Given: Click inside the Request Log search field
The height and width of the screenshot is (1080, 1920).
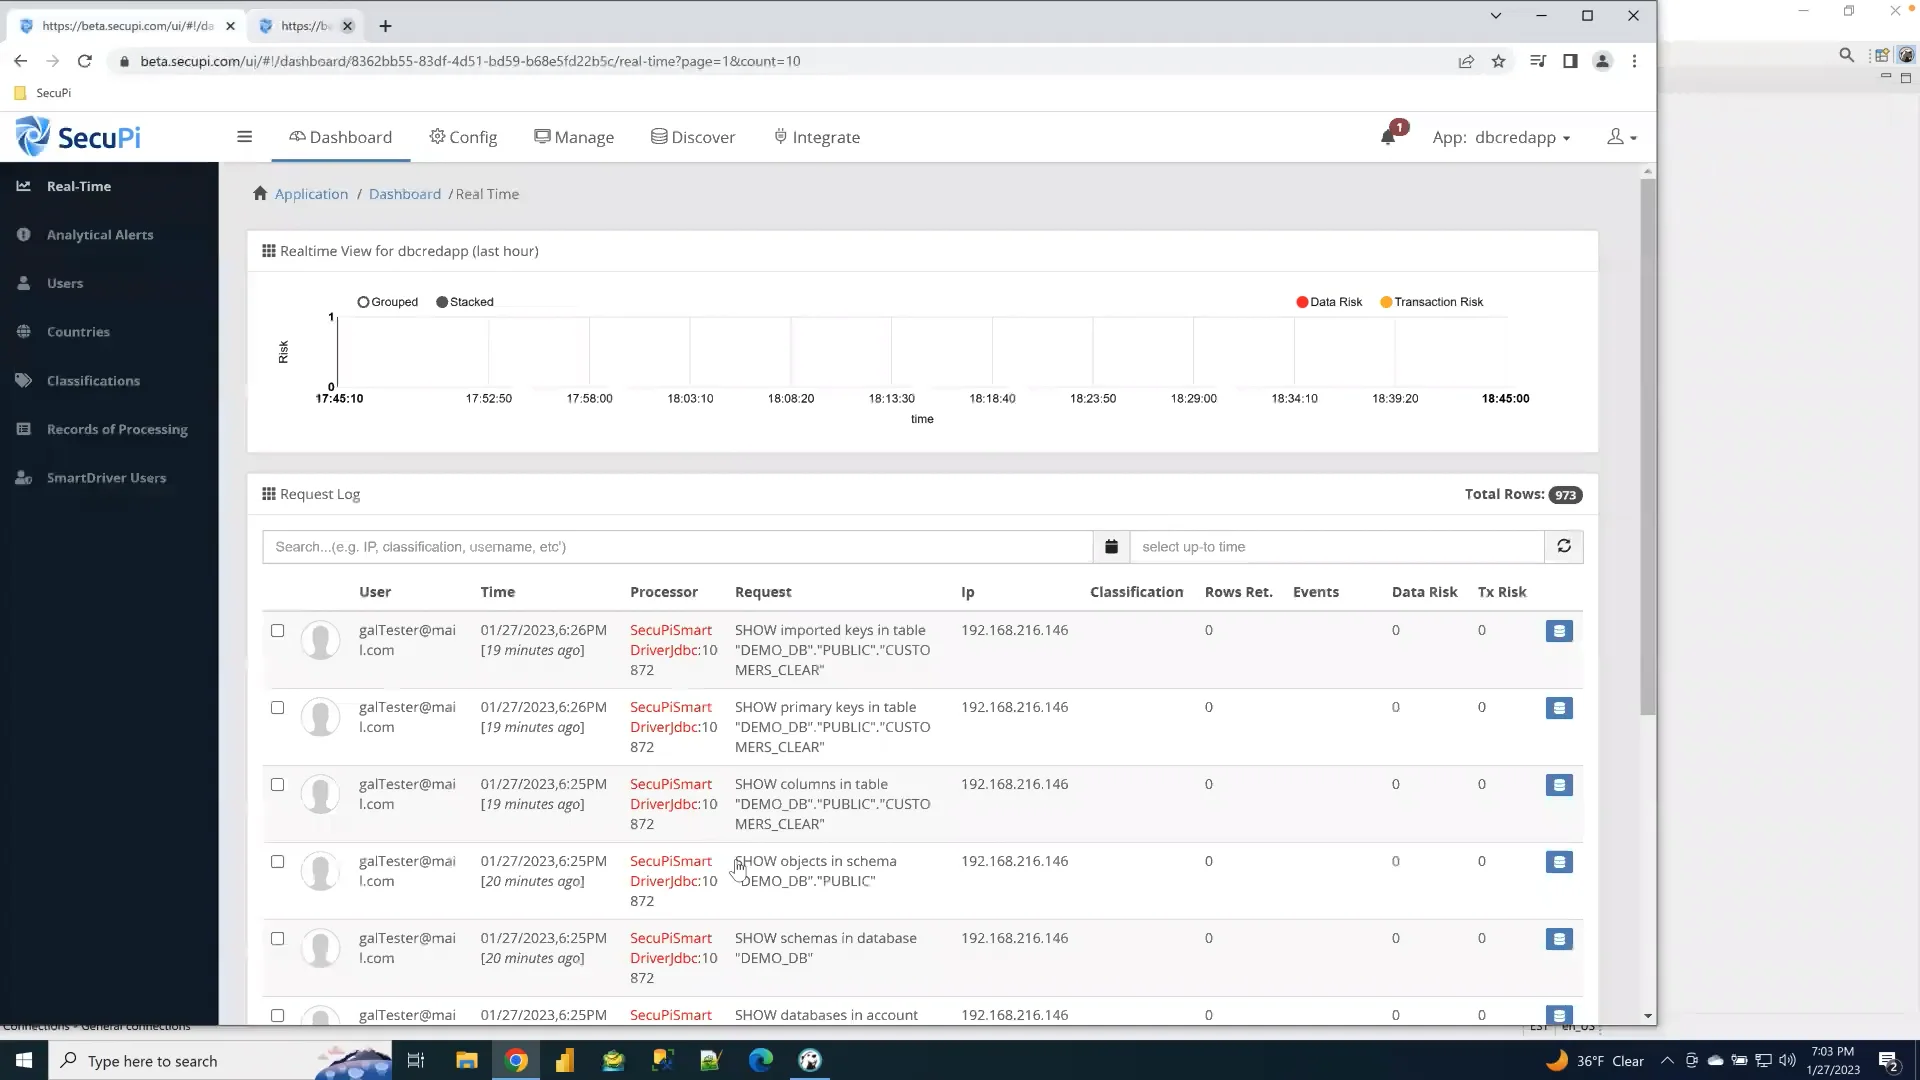Looking at the screenshot, I should click(676, 546).
